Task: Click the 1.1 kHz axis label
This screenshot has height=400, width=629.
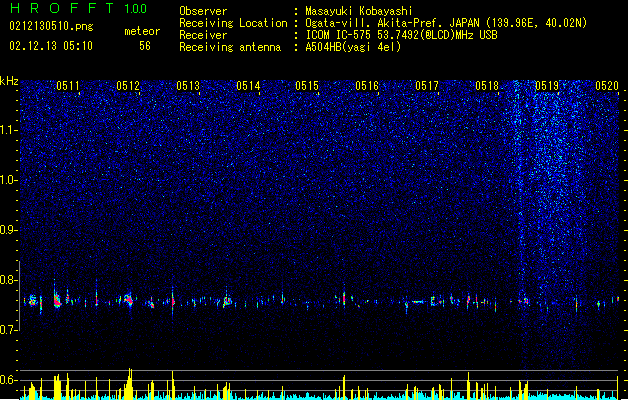Action: tap(9, 130)
